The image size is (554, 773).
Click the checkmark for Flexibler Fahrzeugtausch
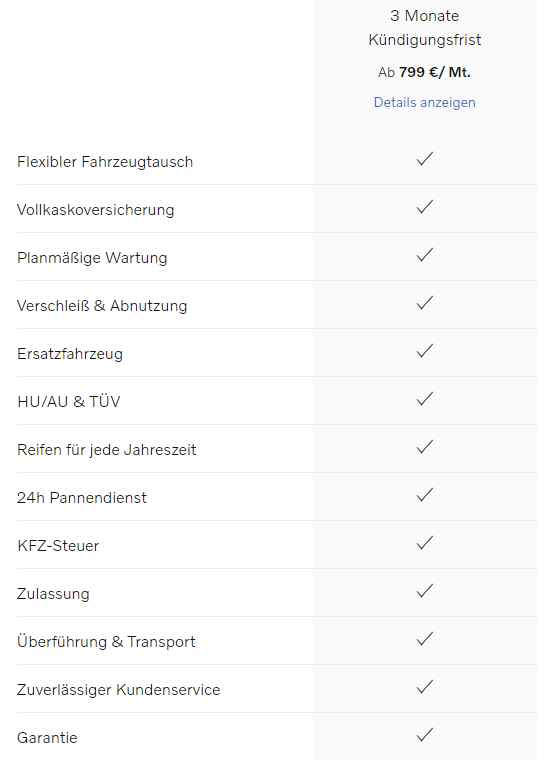click(424, 159)
